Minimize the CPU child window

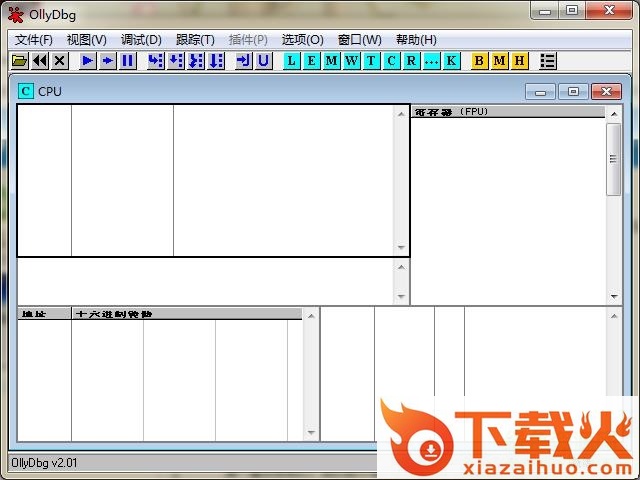click(540, 92)
